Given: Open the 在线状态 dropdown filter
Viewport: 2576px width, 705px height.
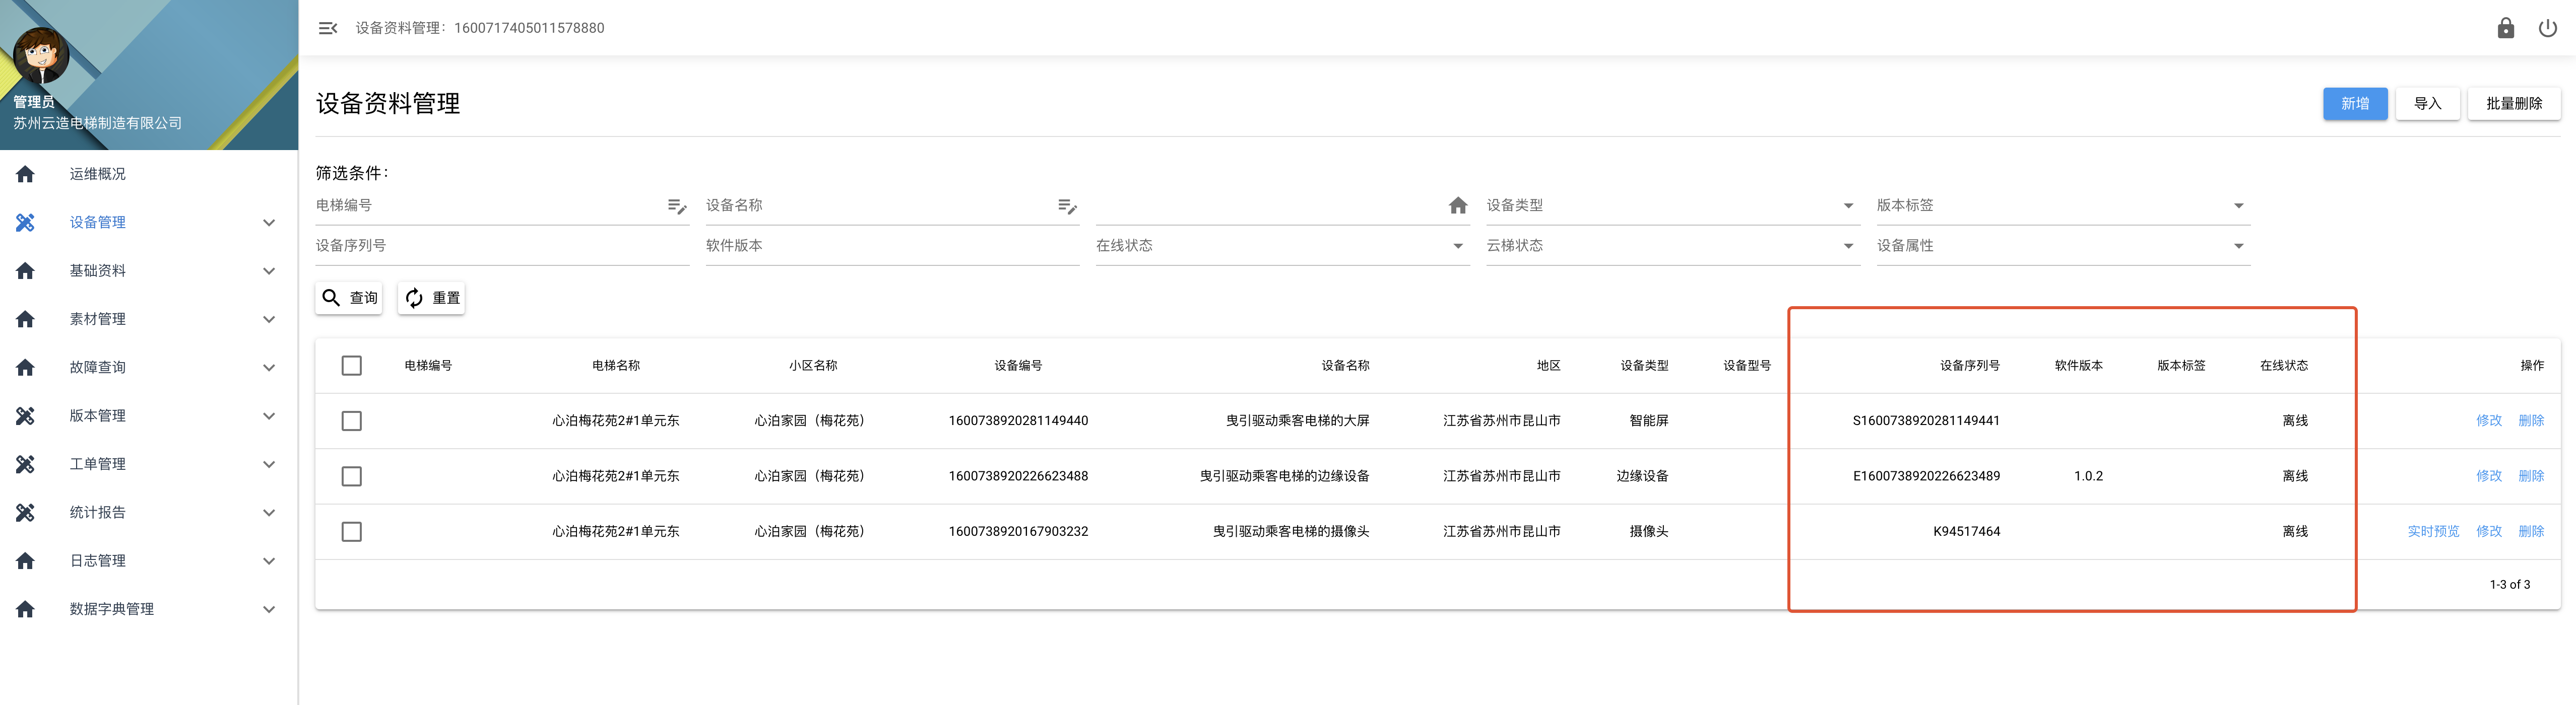Looking at the screenshot, I should click(1280, 246).
